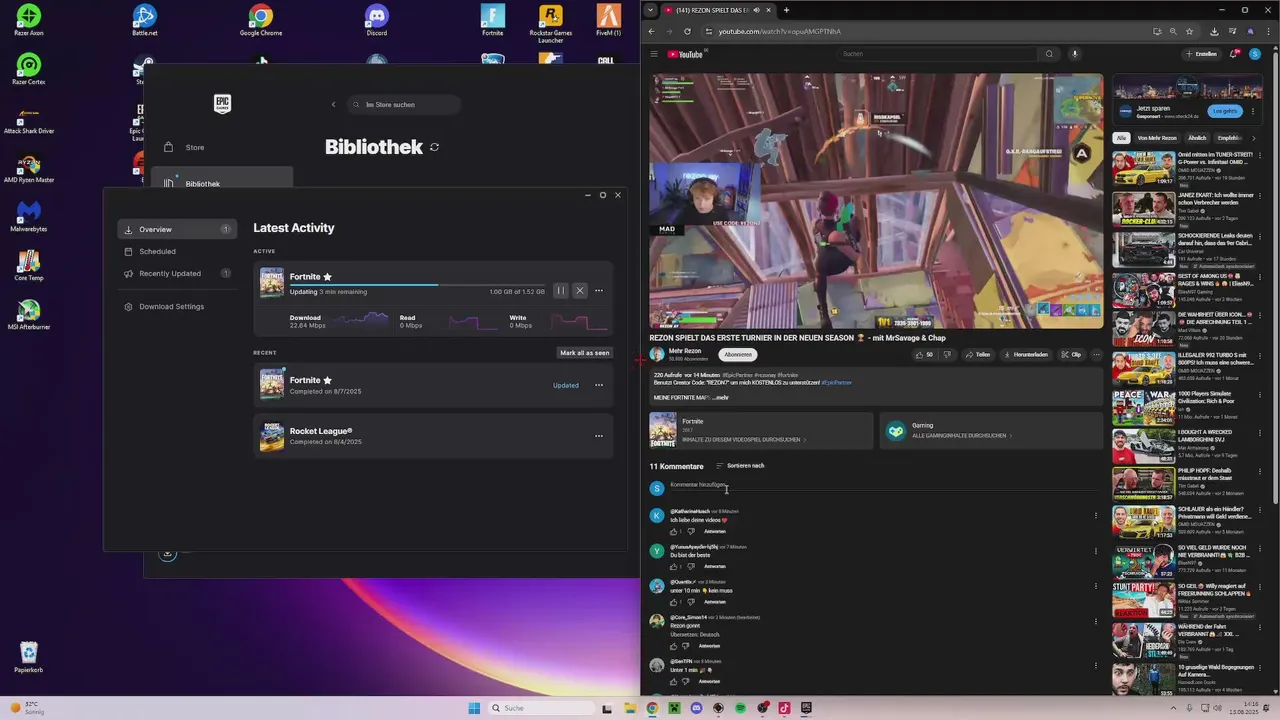Viewport: 1280px width, 720px height.
Task: Open Spotify from the taskbar
Action: [x=740, y=708]
